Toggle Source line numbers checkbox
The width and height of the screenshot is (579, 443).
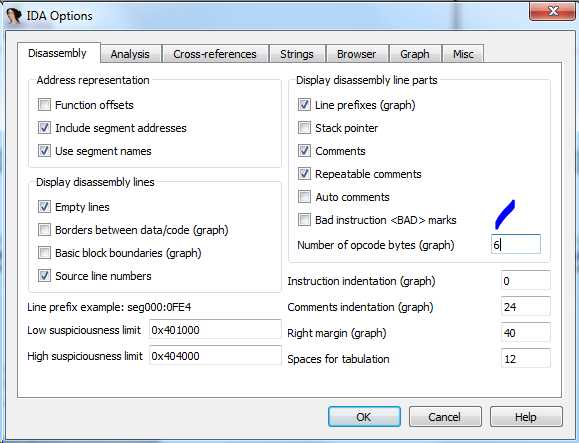44,276
